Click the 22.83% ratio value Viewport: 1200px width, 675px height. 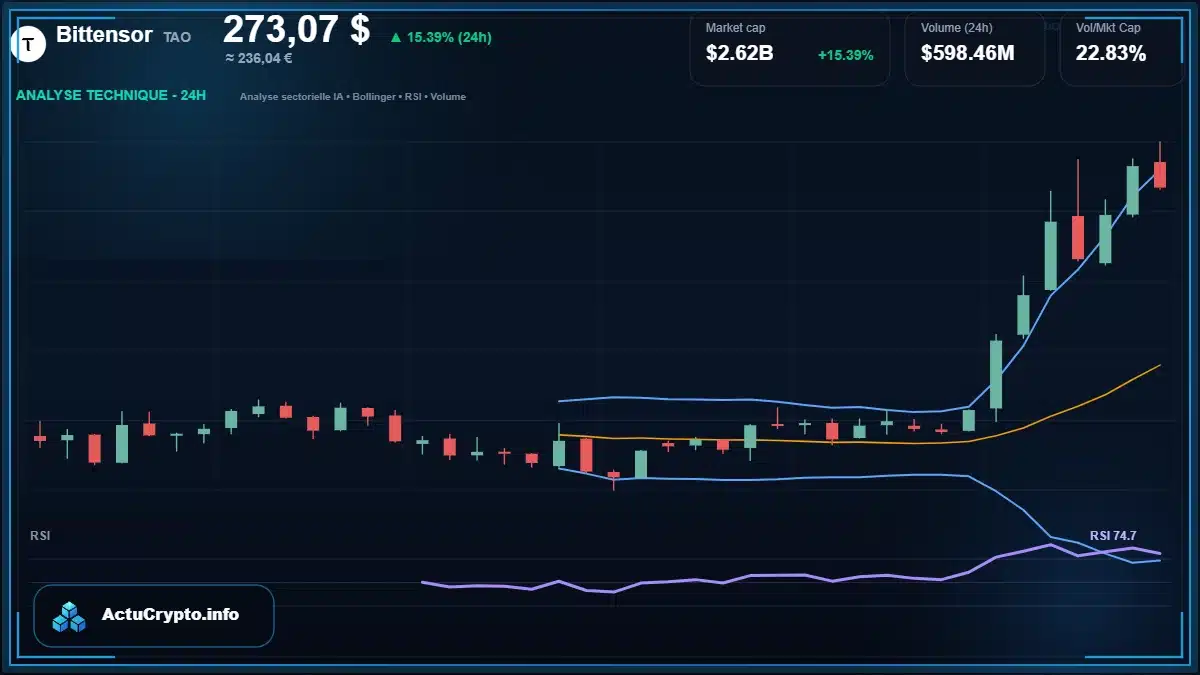pyautogui.click(x=1110, y=54)
